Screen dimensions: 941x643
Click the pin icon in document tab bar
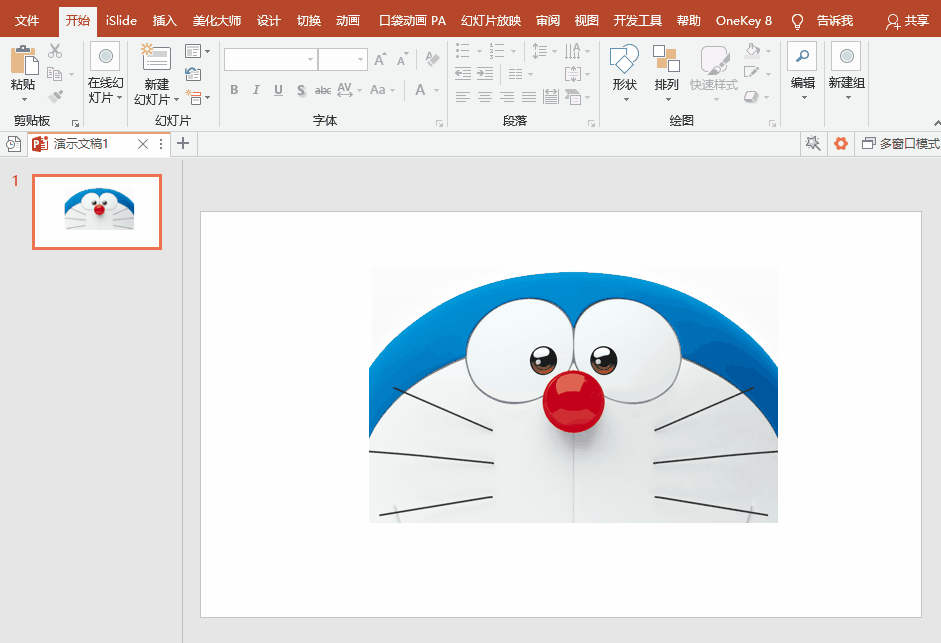click(813, 143)
